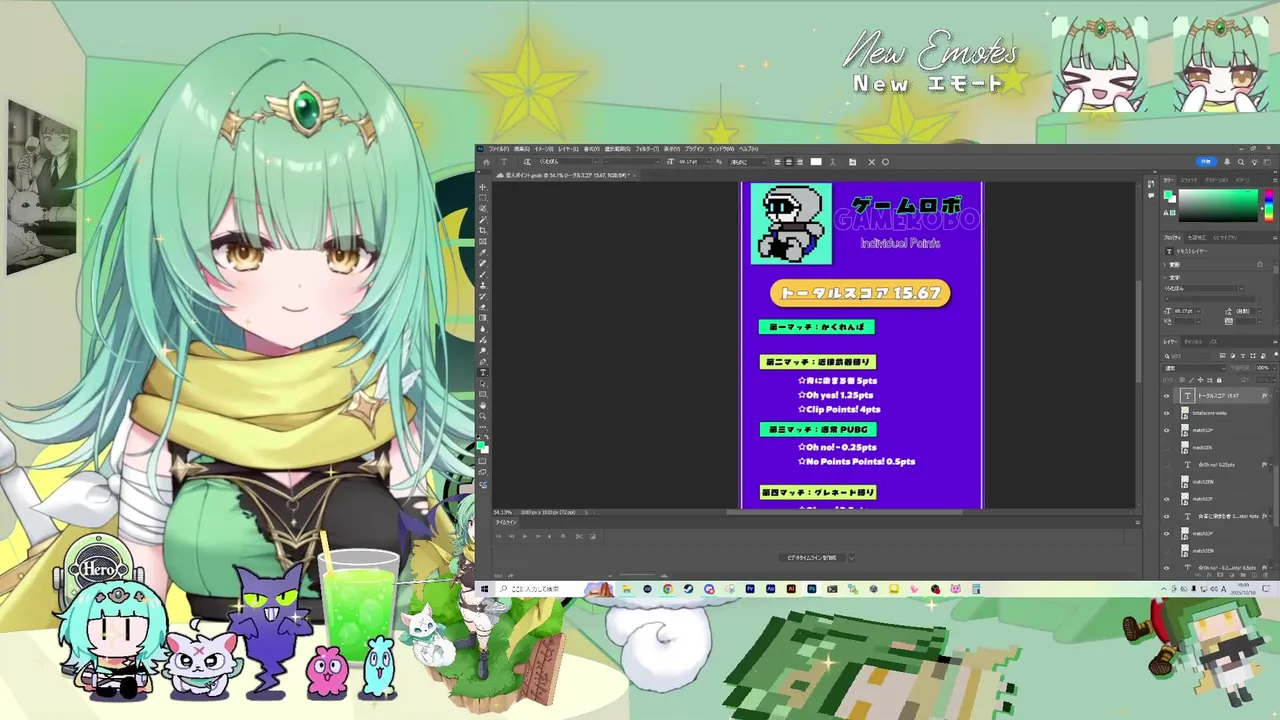Open layer blend mode dropdown
The width and height of the screenshot is (1280, 720).
click(x=1194, y=368)
